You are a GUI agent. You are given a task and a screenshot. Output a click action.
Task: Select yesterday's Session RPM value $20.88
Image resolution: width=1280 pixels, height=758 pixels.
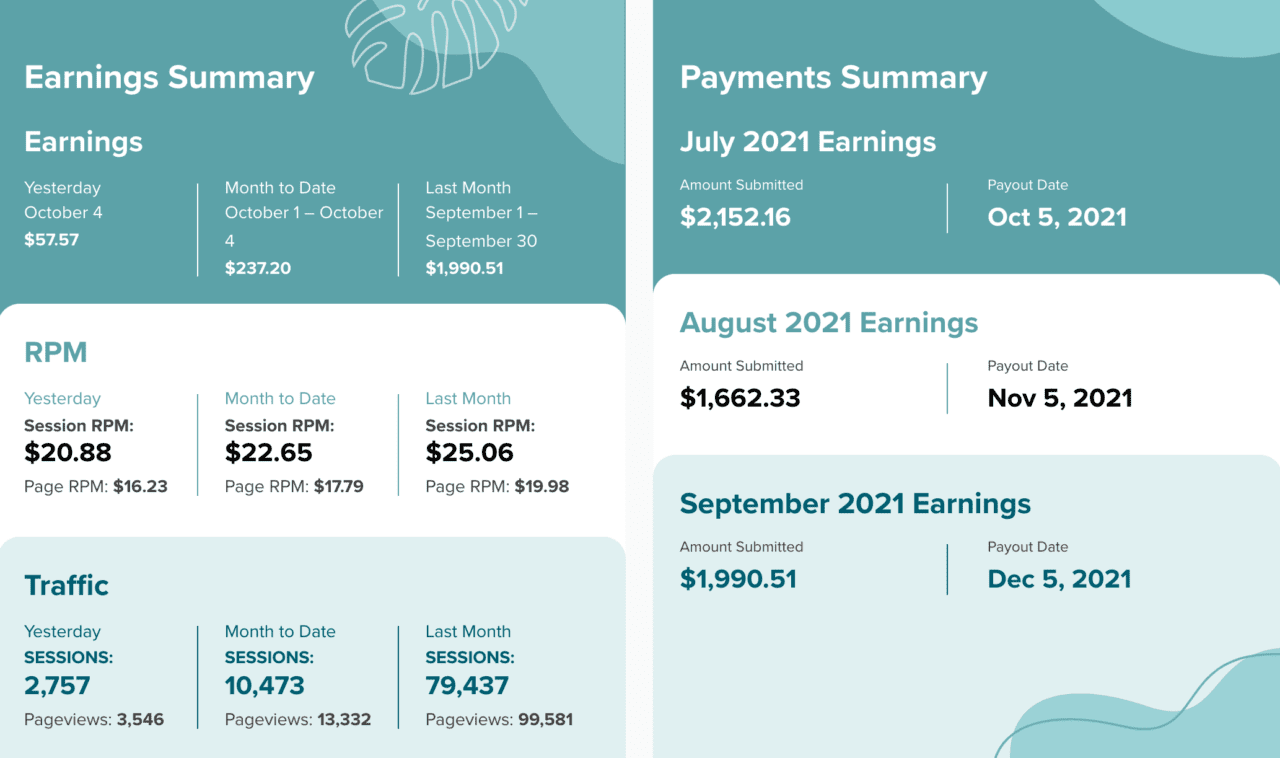[68, 453]
